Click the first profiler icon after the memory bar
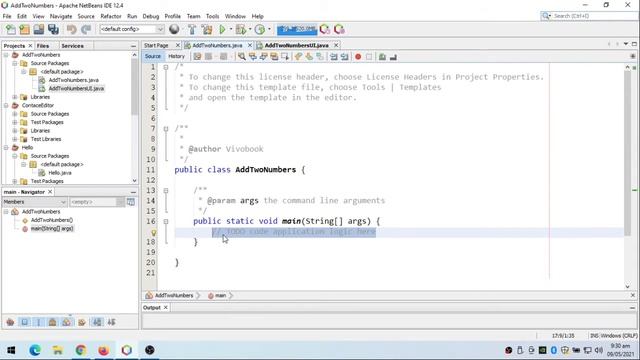 [324, 29]
